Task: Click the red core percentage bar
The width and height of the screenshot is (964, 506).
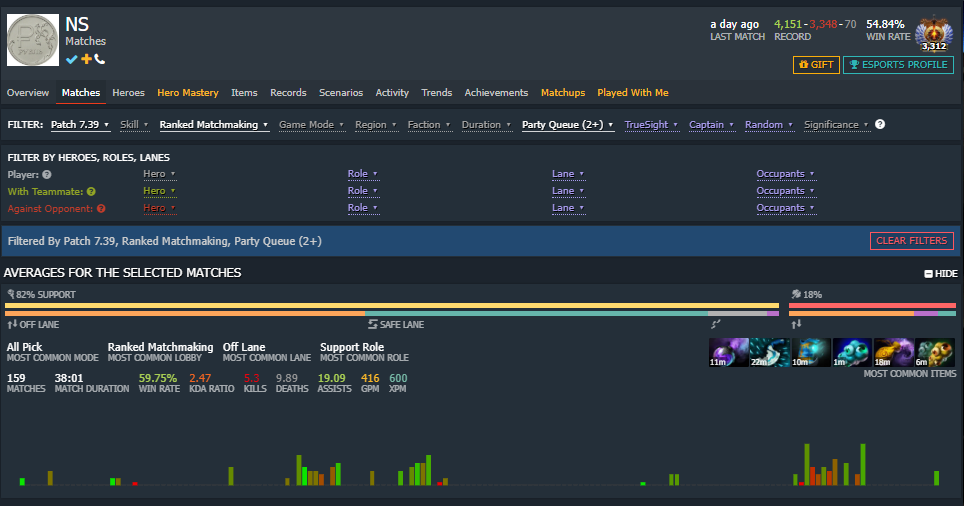Action: coord(872,306)
